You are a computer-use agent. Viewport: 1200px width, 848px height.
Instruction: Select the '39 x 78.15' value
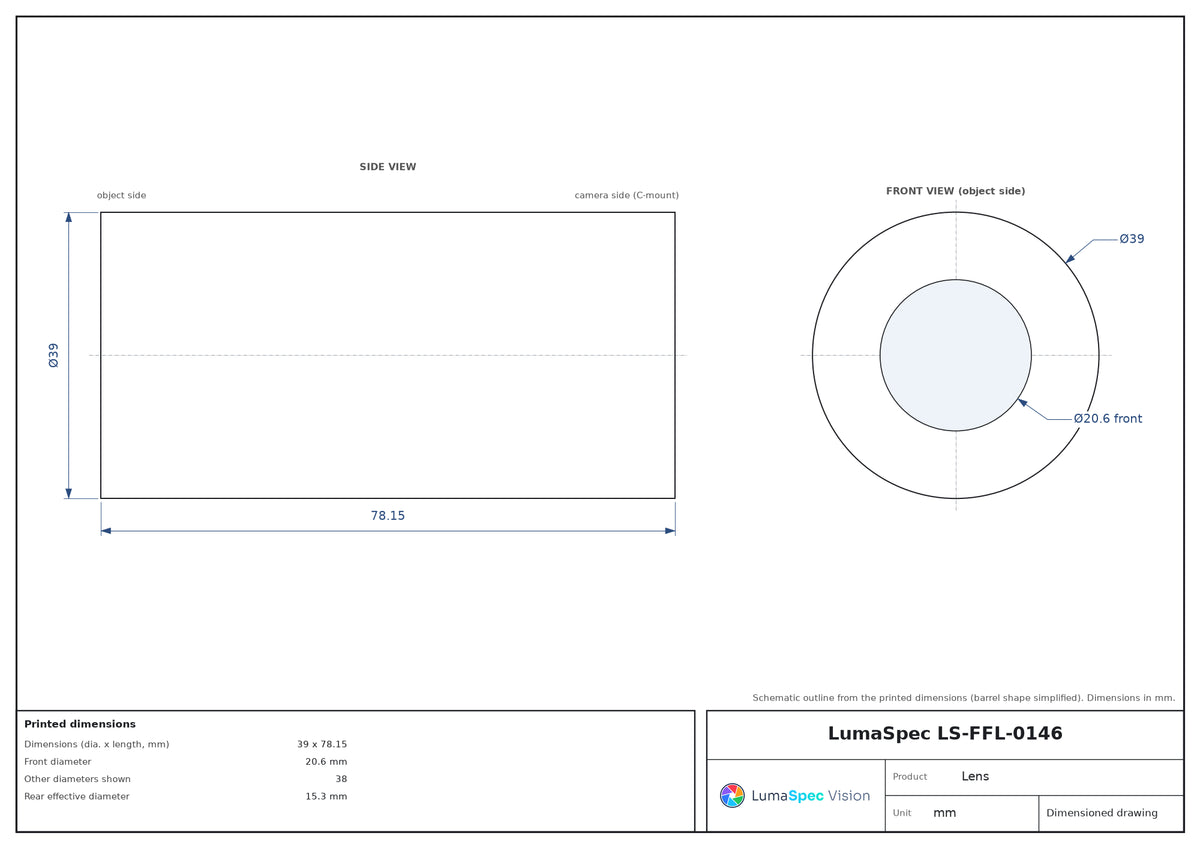click(322, 744)
